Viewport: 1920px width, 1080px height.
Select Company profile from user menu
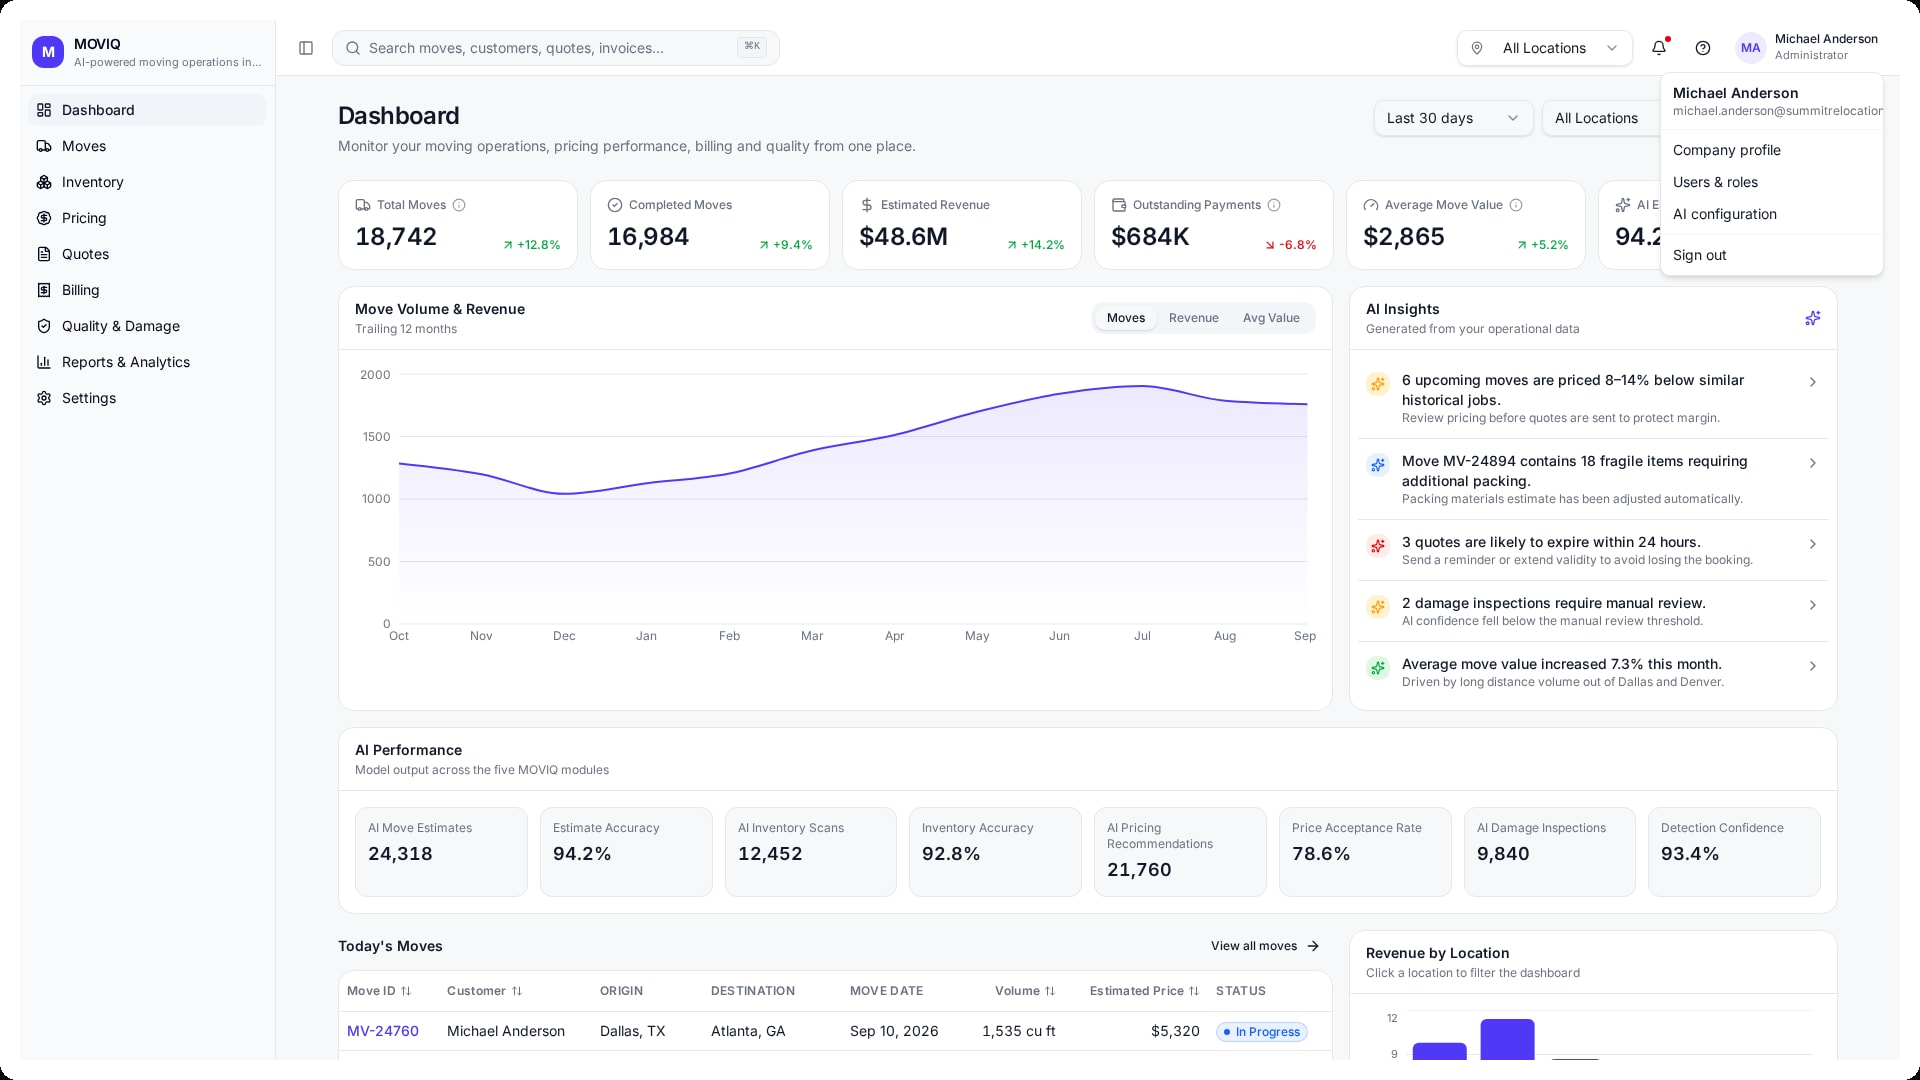point(1771,150)
